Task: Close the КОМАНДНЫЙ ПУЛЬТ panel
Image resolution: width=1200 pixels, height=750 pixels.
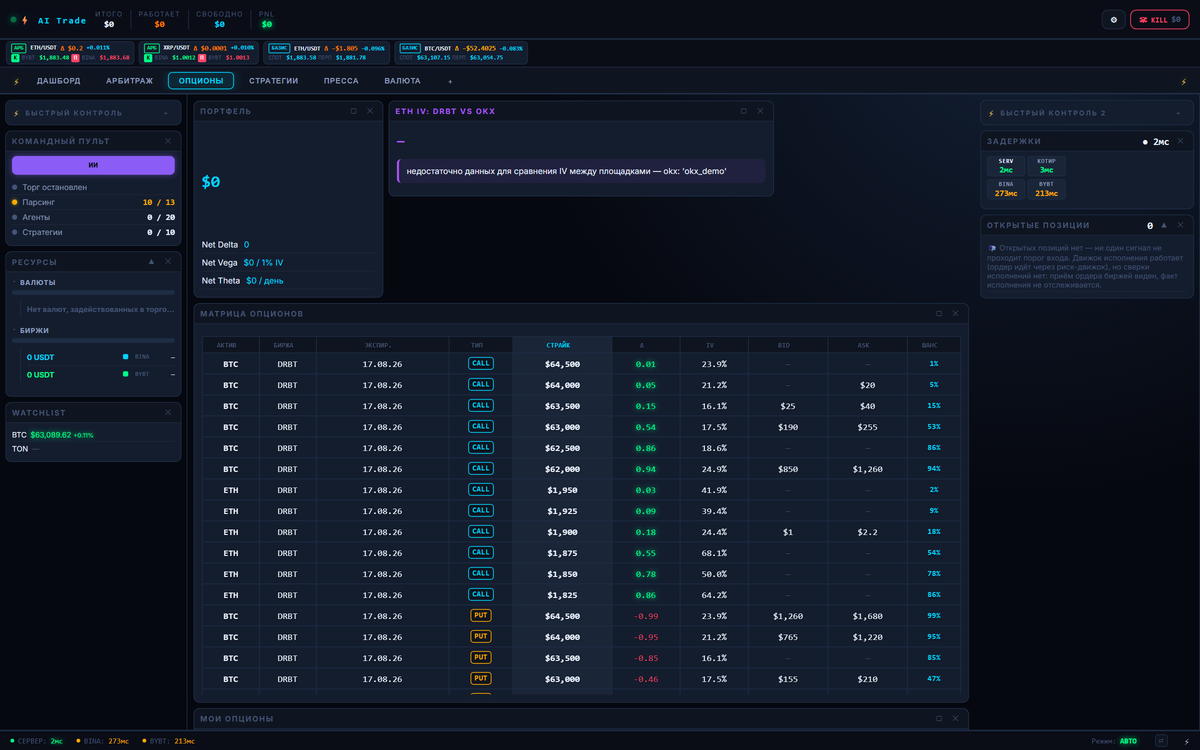Action: [168, 141]
